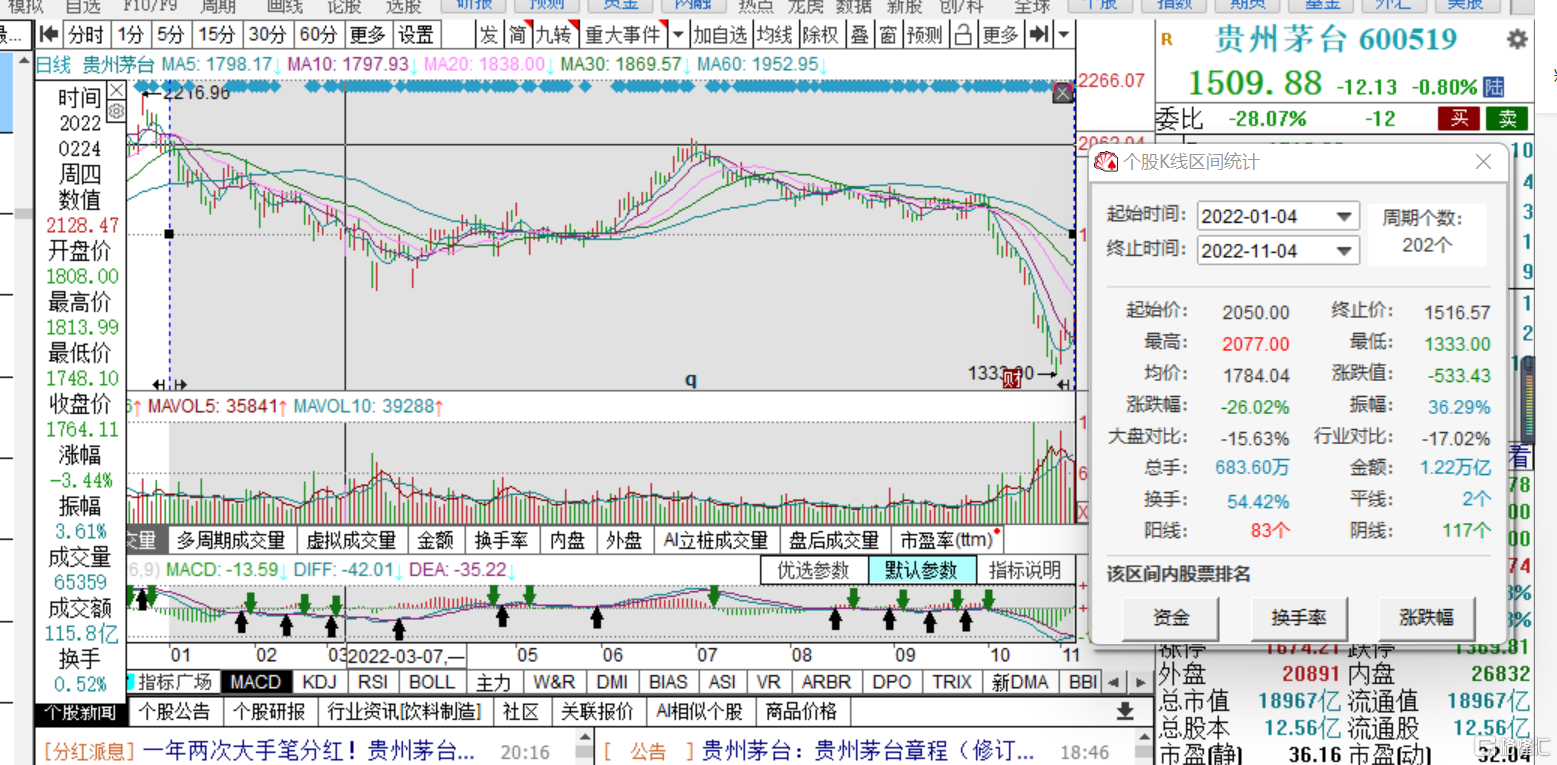Toggle 重大事件 event markers
This screenshot has height=765, width=1557.
[x=623, y=35]
